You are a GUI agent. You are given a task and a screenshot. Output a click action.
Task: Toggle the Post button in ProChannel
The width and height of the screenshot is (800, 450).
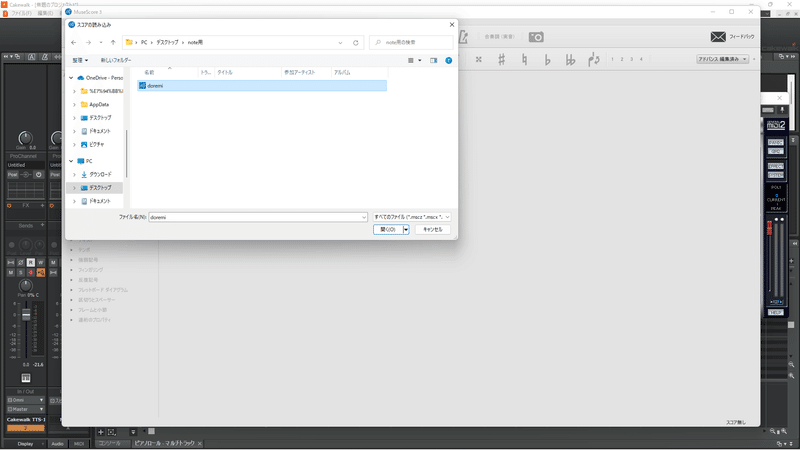12,174
